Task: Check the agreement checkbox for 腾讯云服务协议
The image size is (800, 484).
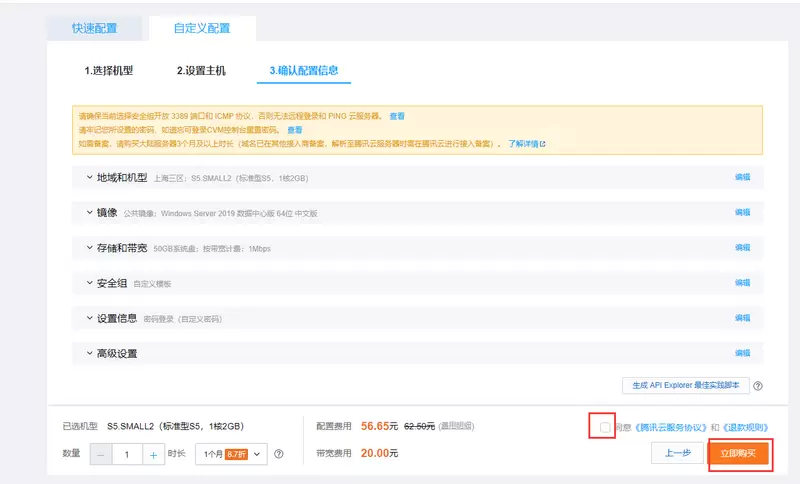Action: tap(605, 427)
